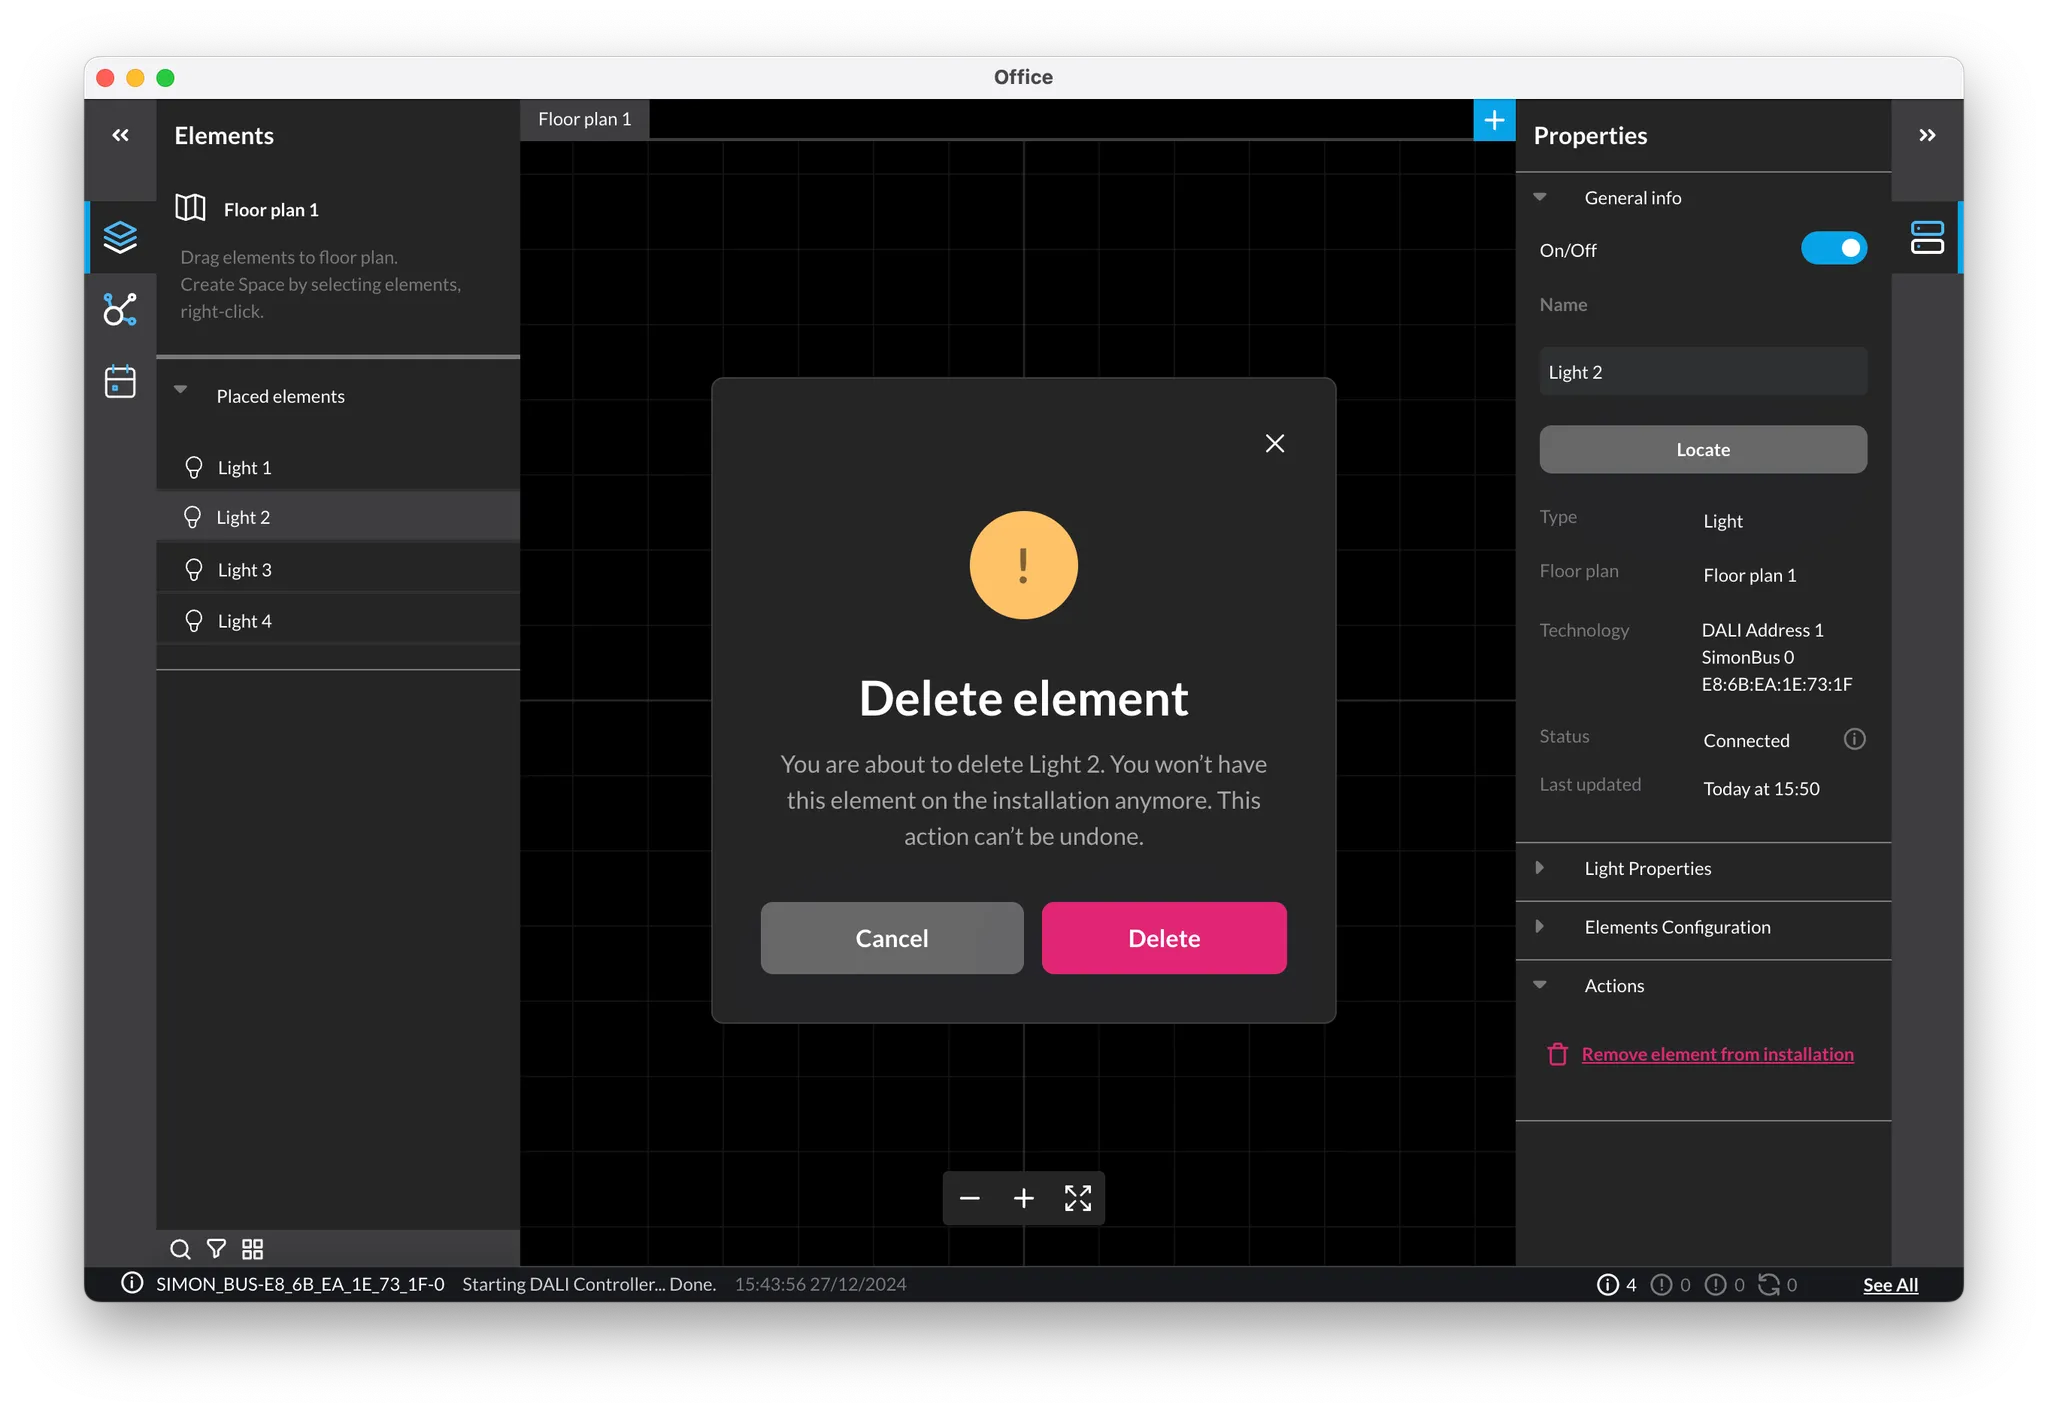
Task: Click the Delete element dialog heading
Action: (x=1023, y=698)
